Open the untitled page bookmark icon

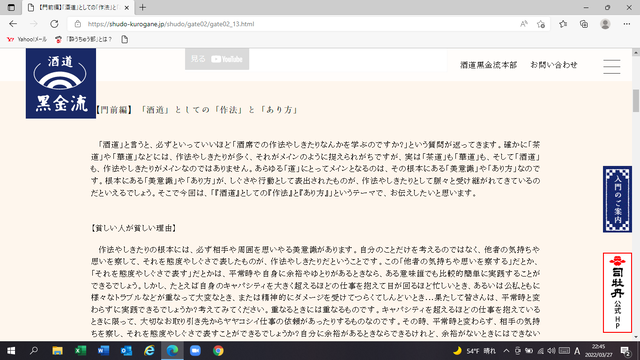(124, 39)
